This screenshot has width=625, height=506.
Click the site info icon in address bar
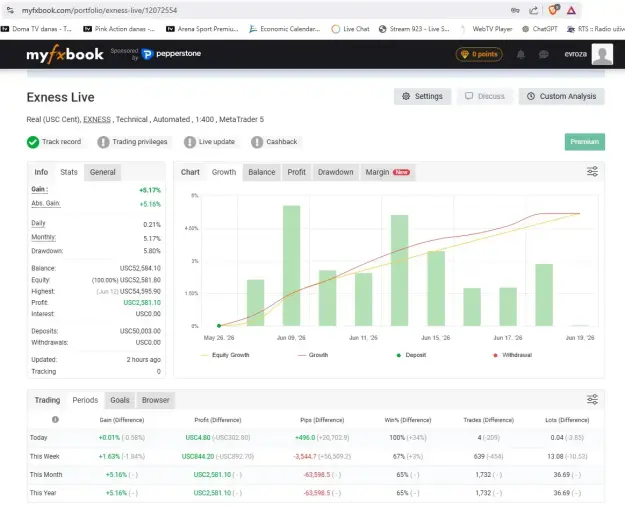pos(10,10)
